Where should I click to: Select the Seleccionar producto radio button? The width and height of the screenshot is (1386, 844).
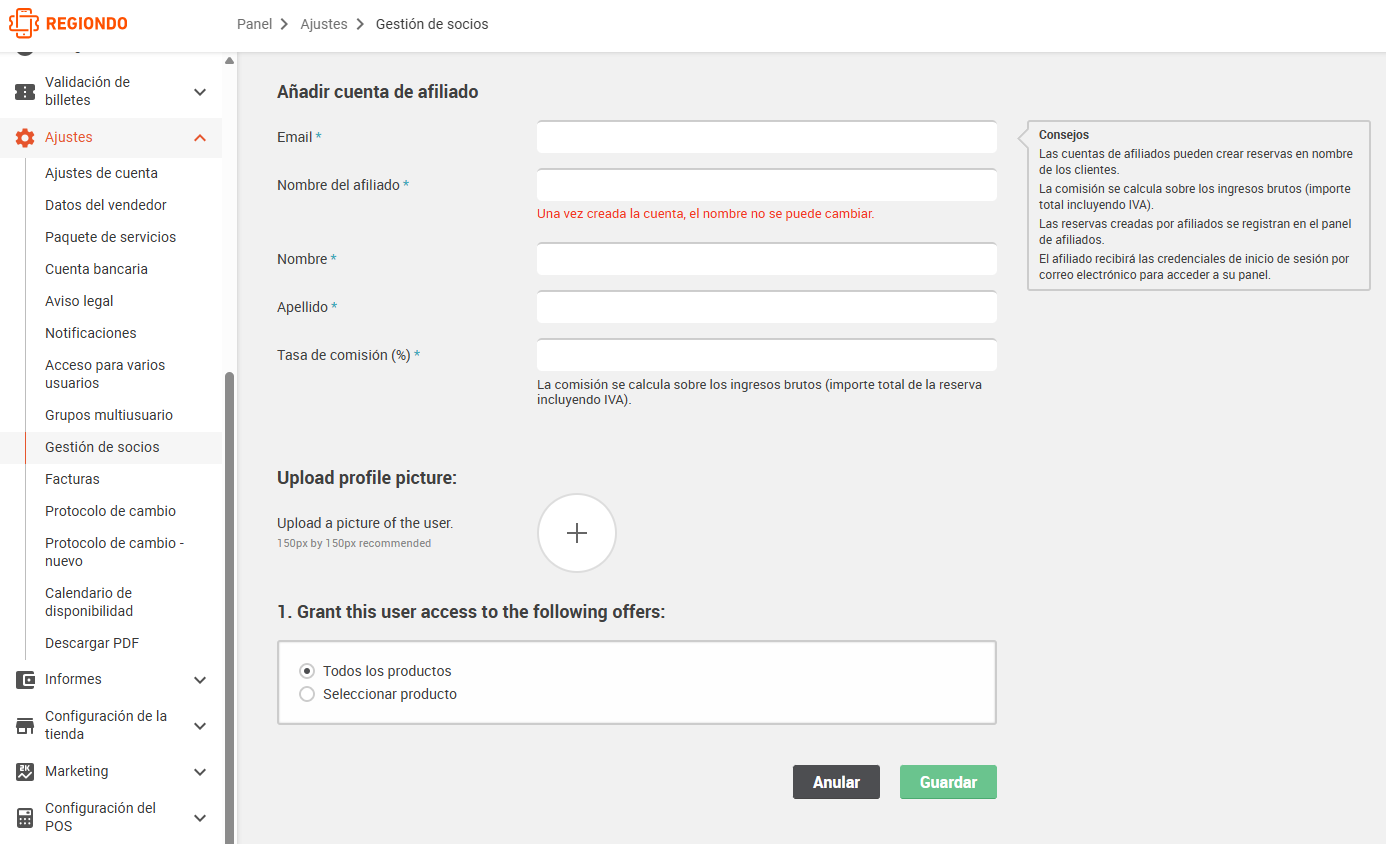click(307, 694)
